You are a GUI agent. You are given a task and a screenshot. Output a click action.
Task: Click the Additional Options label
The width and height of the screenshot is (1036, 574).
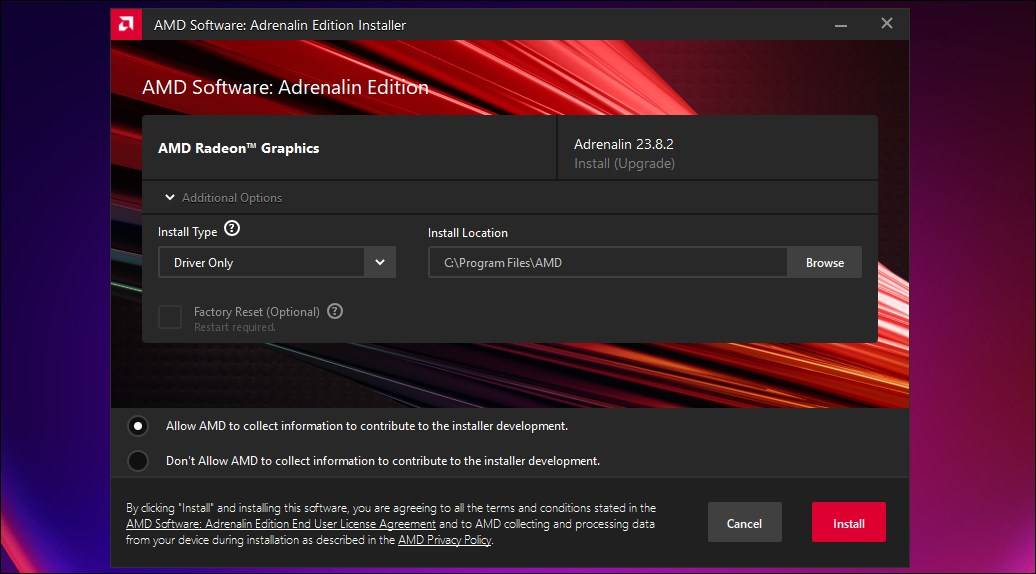pyautogui.click(x=232, y=197)
